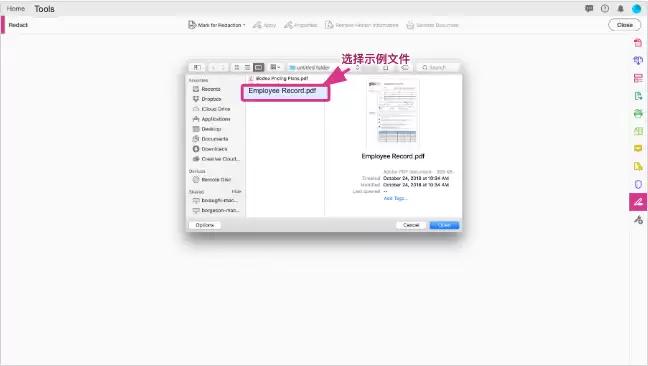
Task: Switch file dialog to column view
Action: point(259,67)
